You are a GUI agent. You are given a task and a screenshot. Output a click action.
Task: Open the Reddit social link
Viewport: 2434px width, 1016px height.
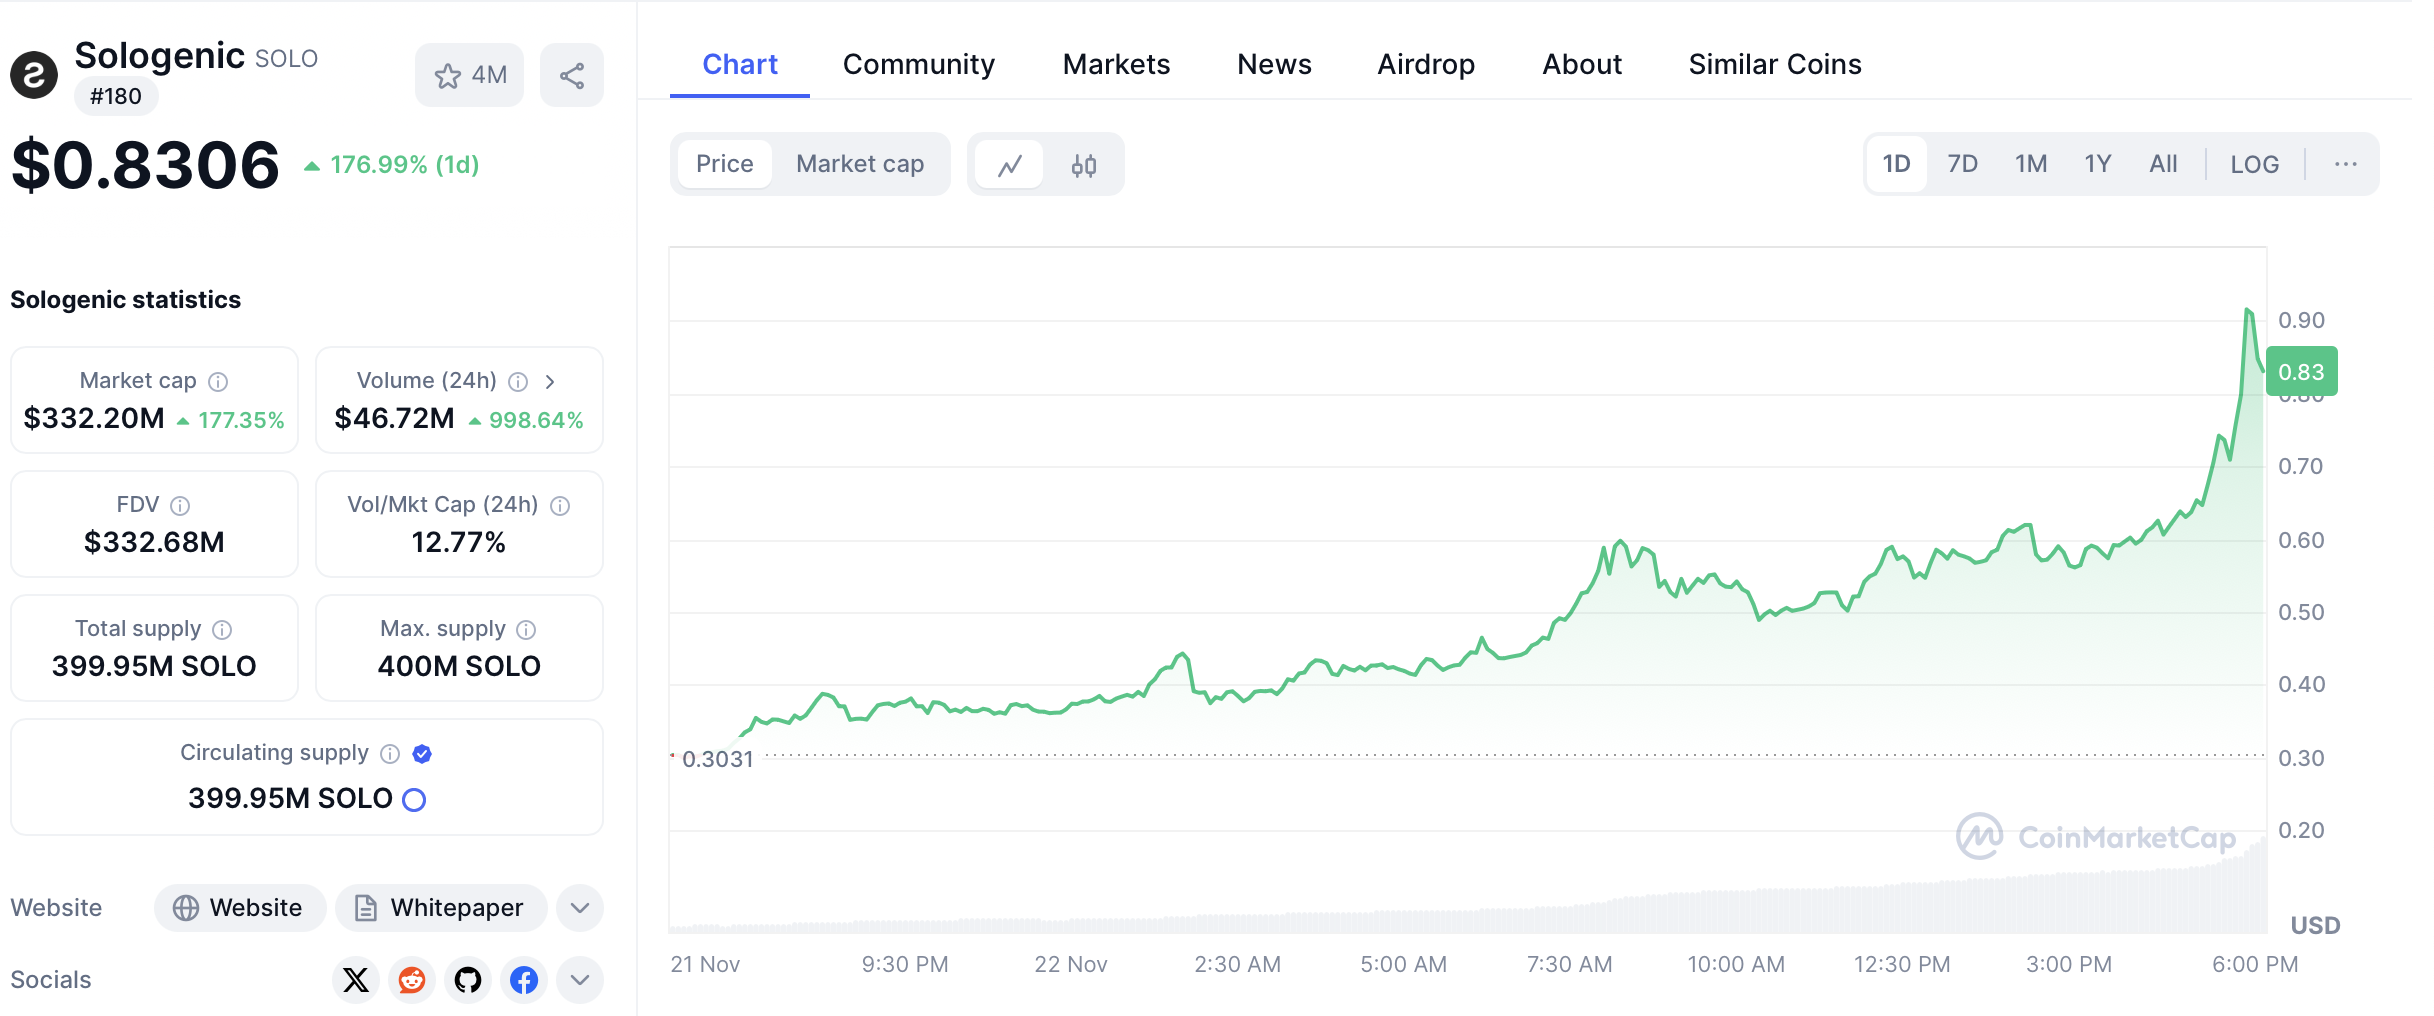pyautogui.click(x=412, y=980)
